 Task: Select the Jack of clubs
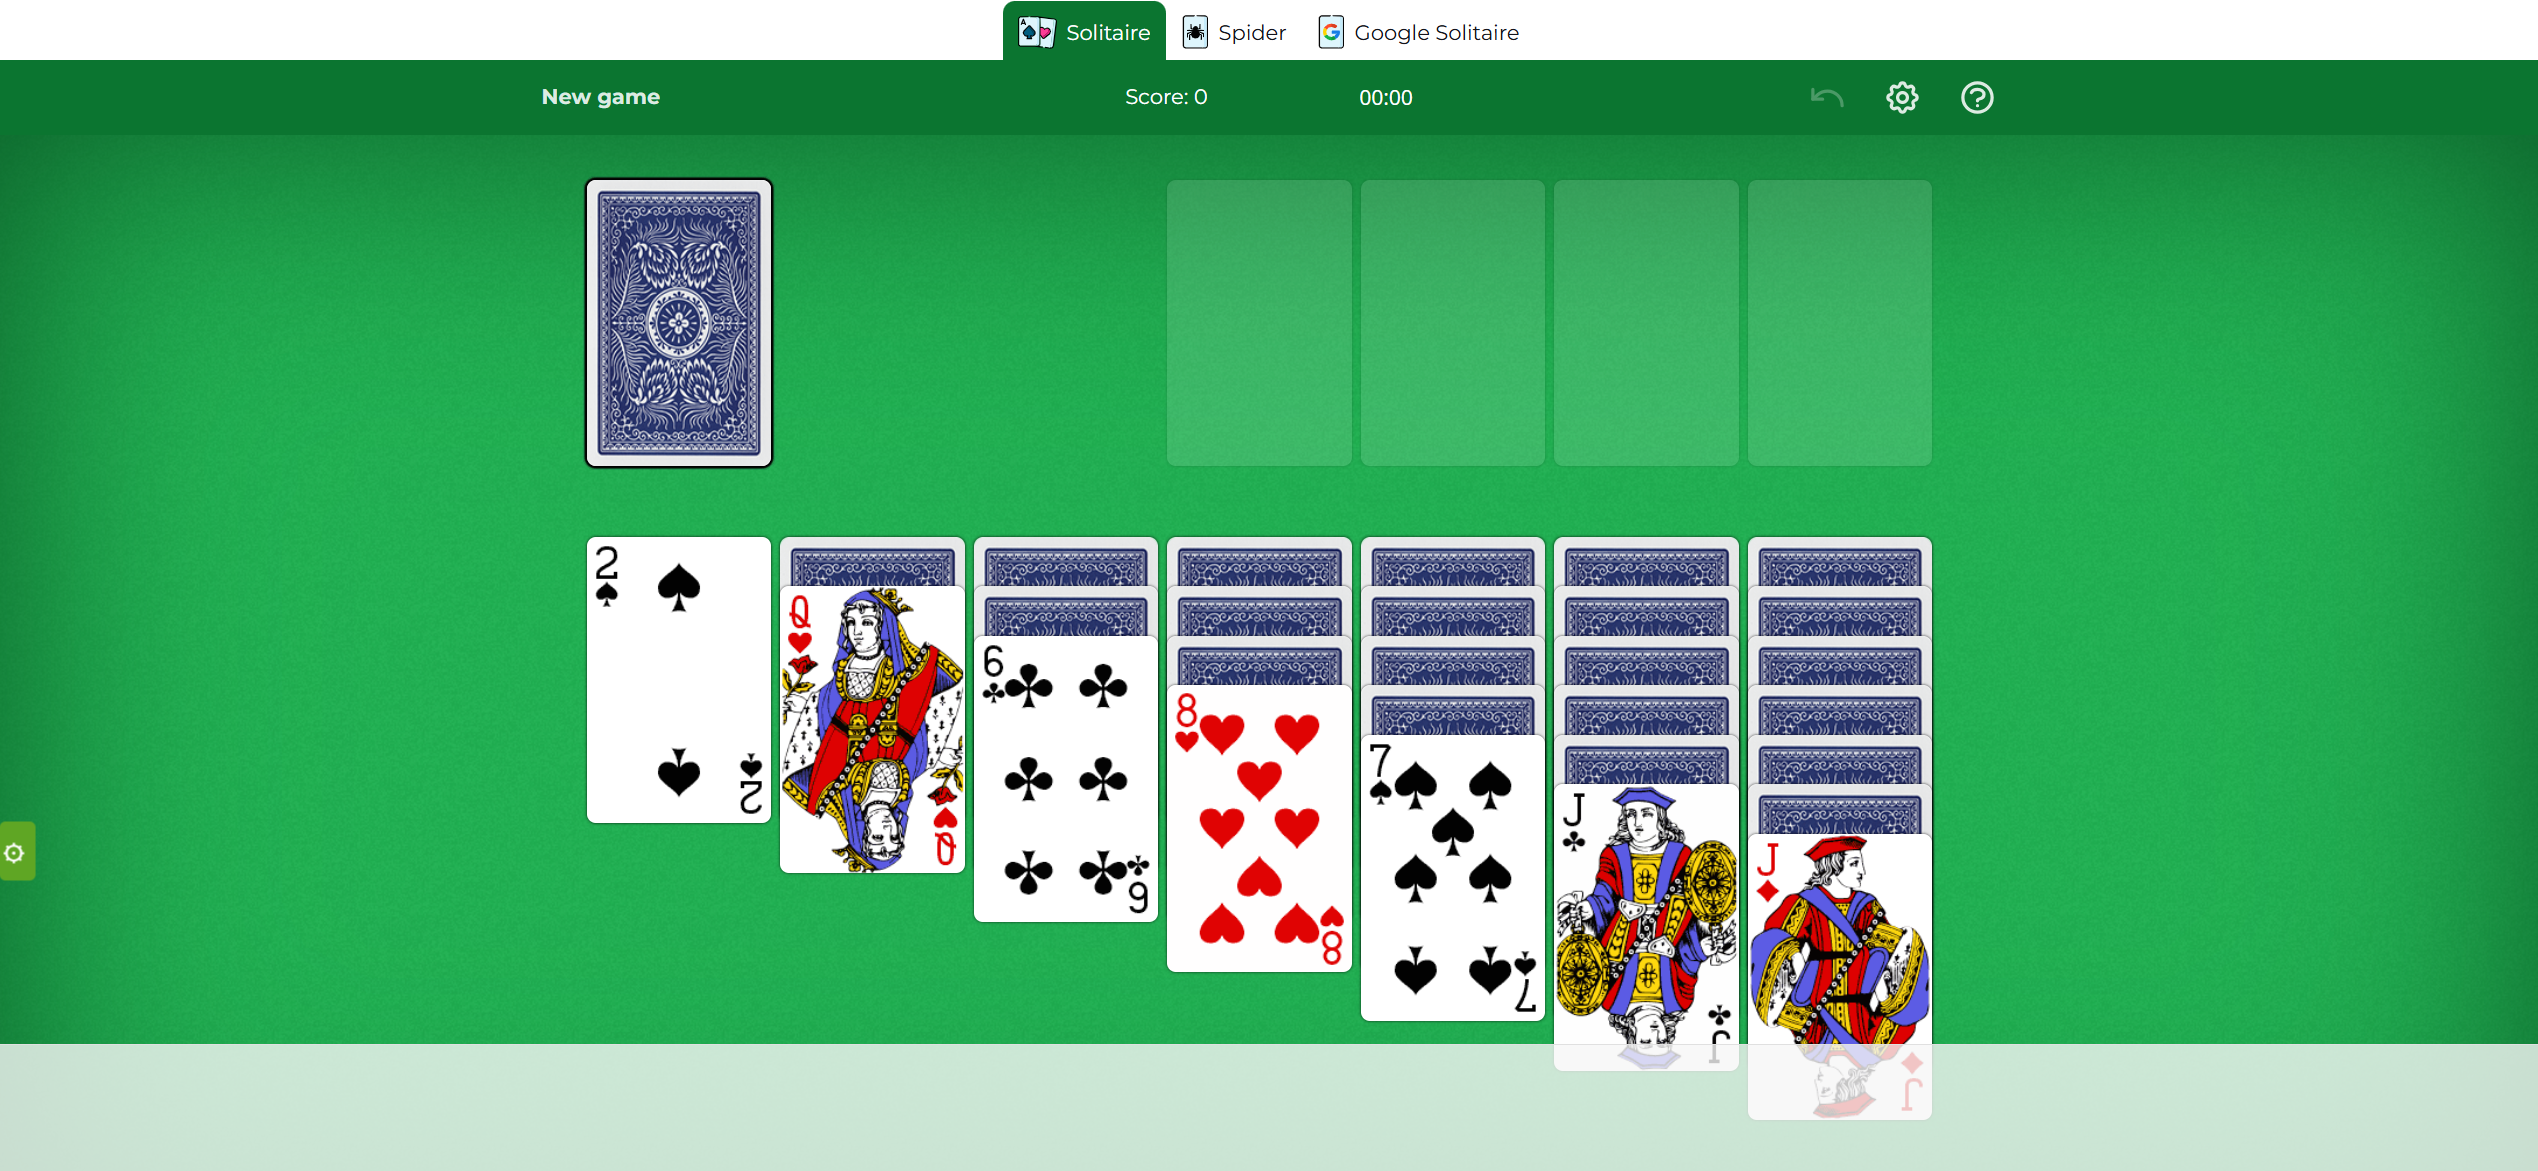1645,925
